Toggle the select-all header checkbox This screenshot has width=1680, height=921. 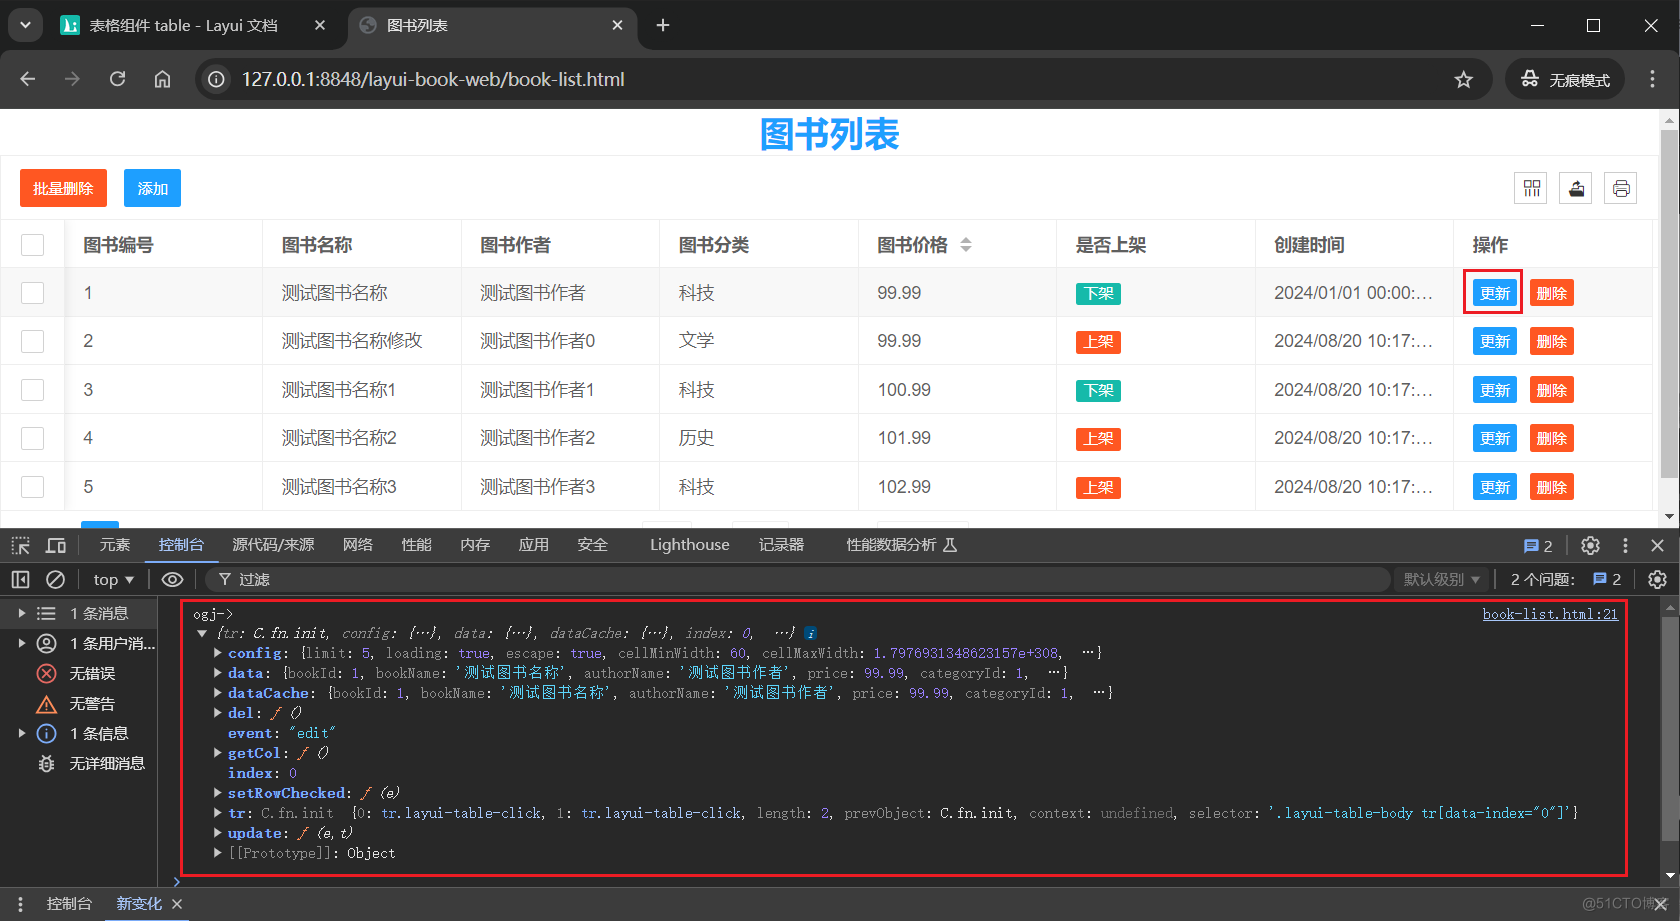click(33, 245)
